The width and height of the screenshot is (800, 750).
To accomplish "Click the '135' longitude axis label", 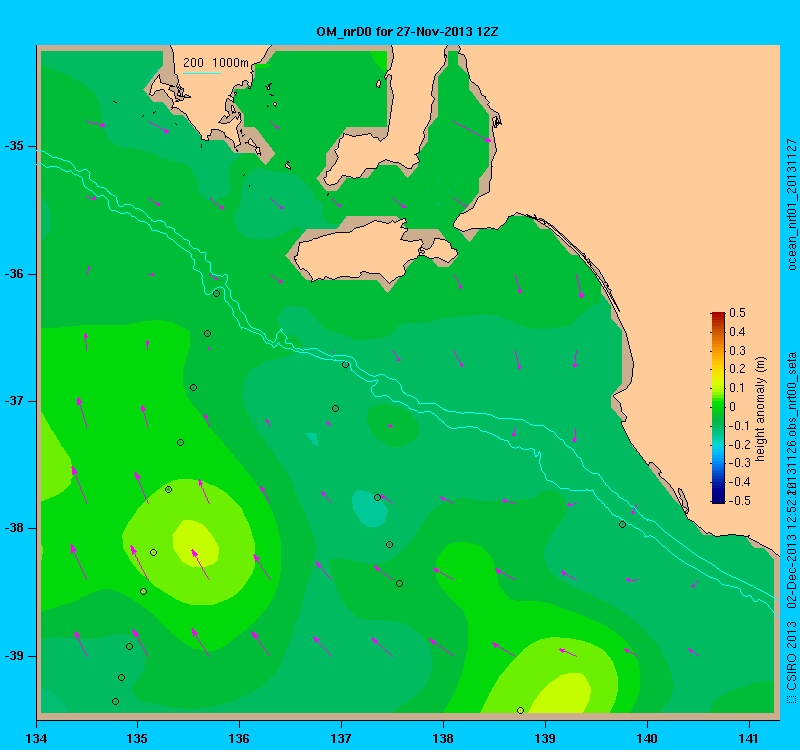I will pyautogui.click(x=137, y=738).
